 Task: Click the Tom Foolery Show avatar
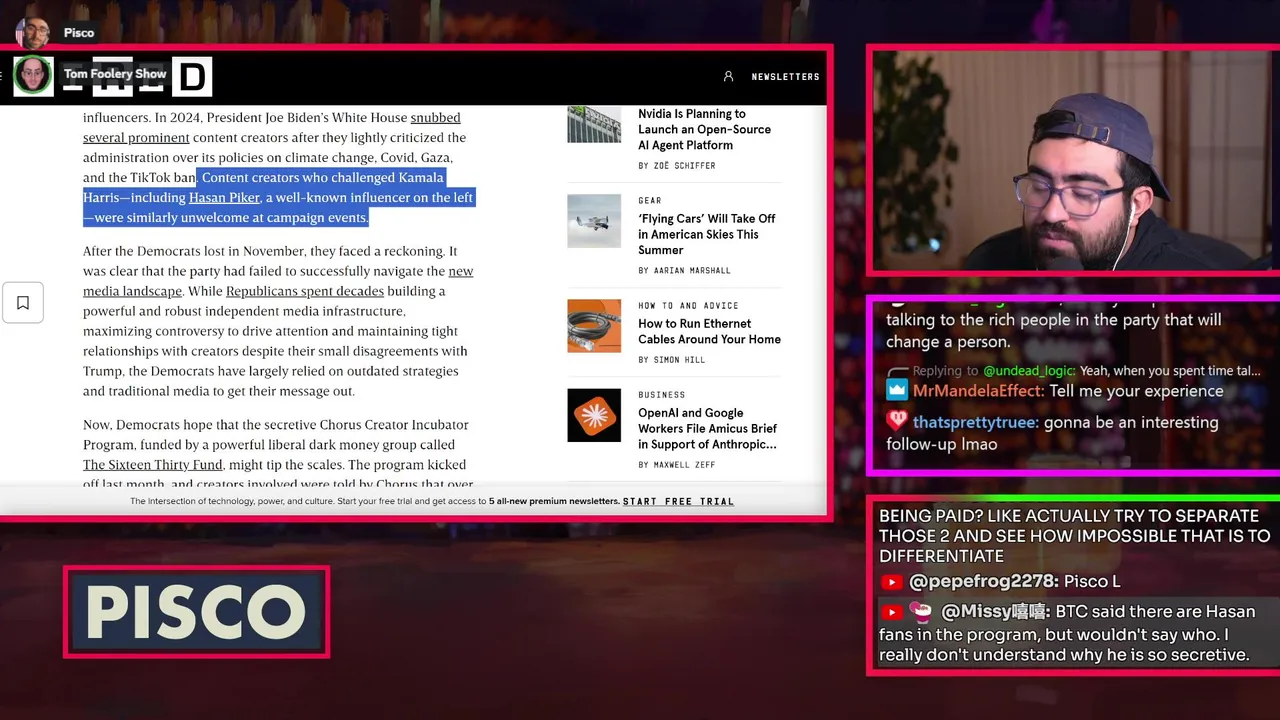click(33, 76)
